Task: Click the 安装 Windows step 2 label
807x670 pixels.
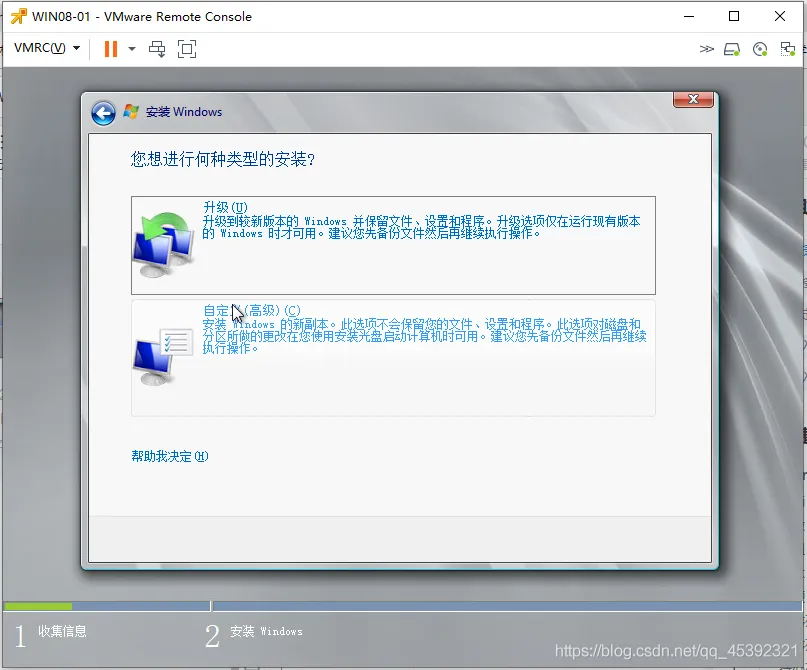Action: [x=266, y=631]
